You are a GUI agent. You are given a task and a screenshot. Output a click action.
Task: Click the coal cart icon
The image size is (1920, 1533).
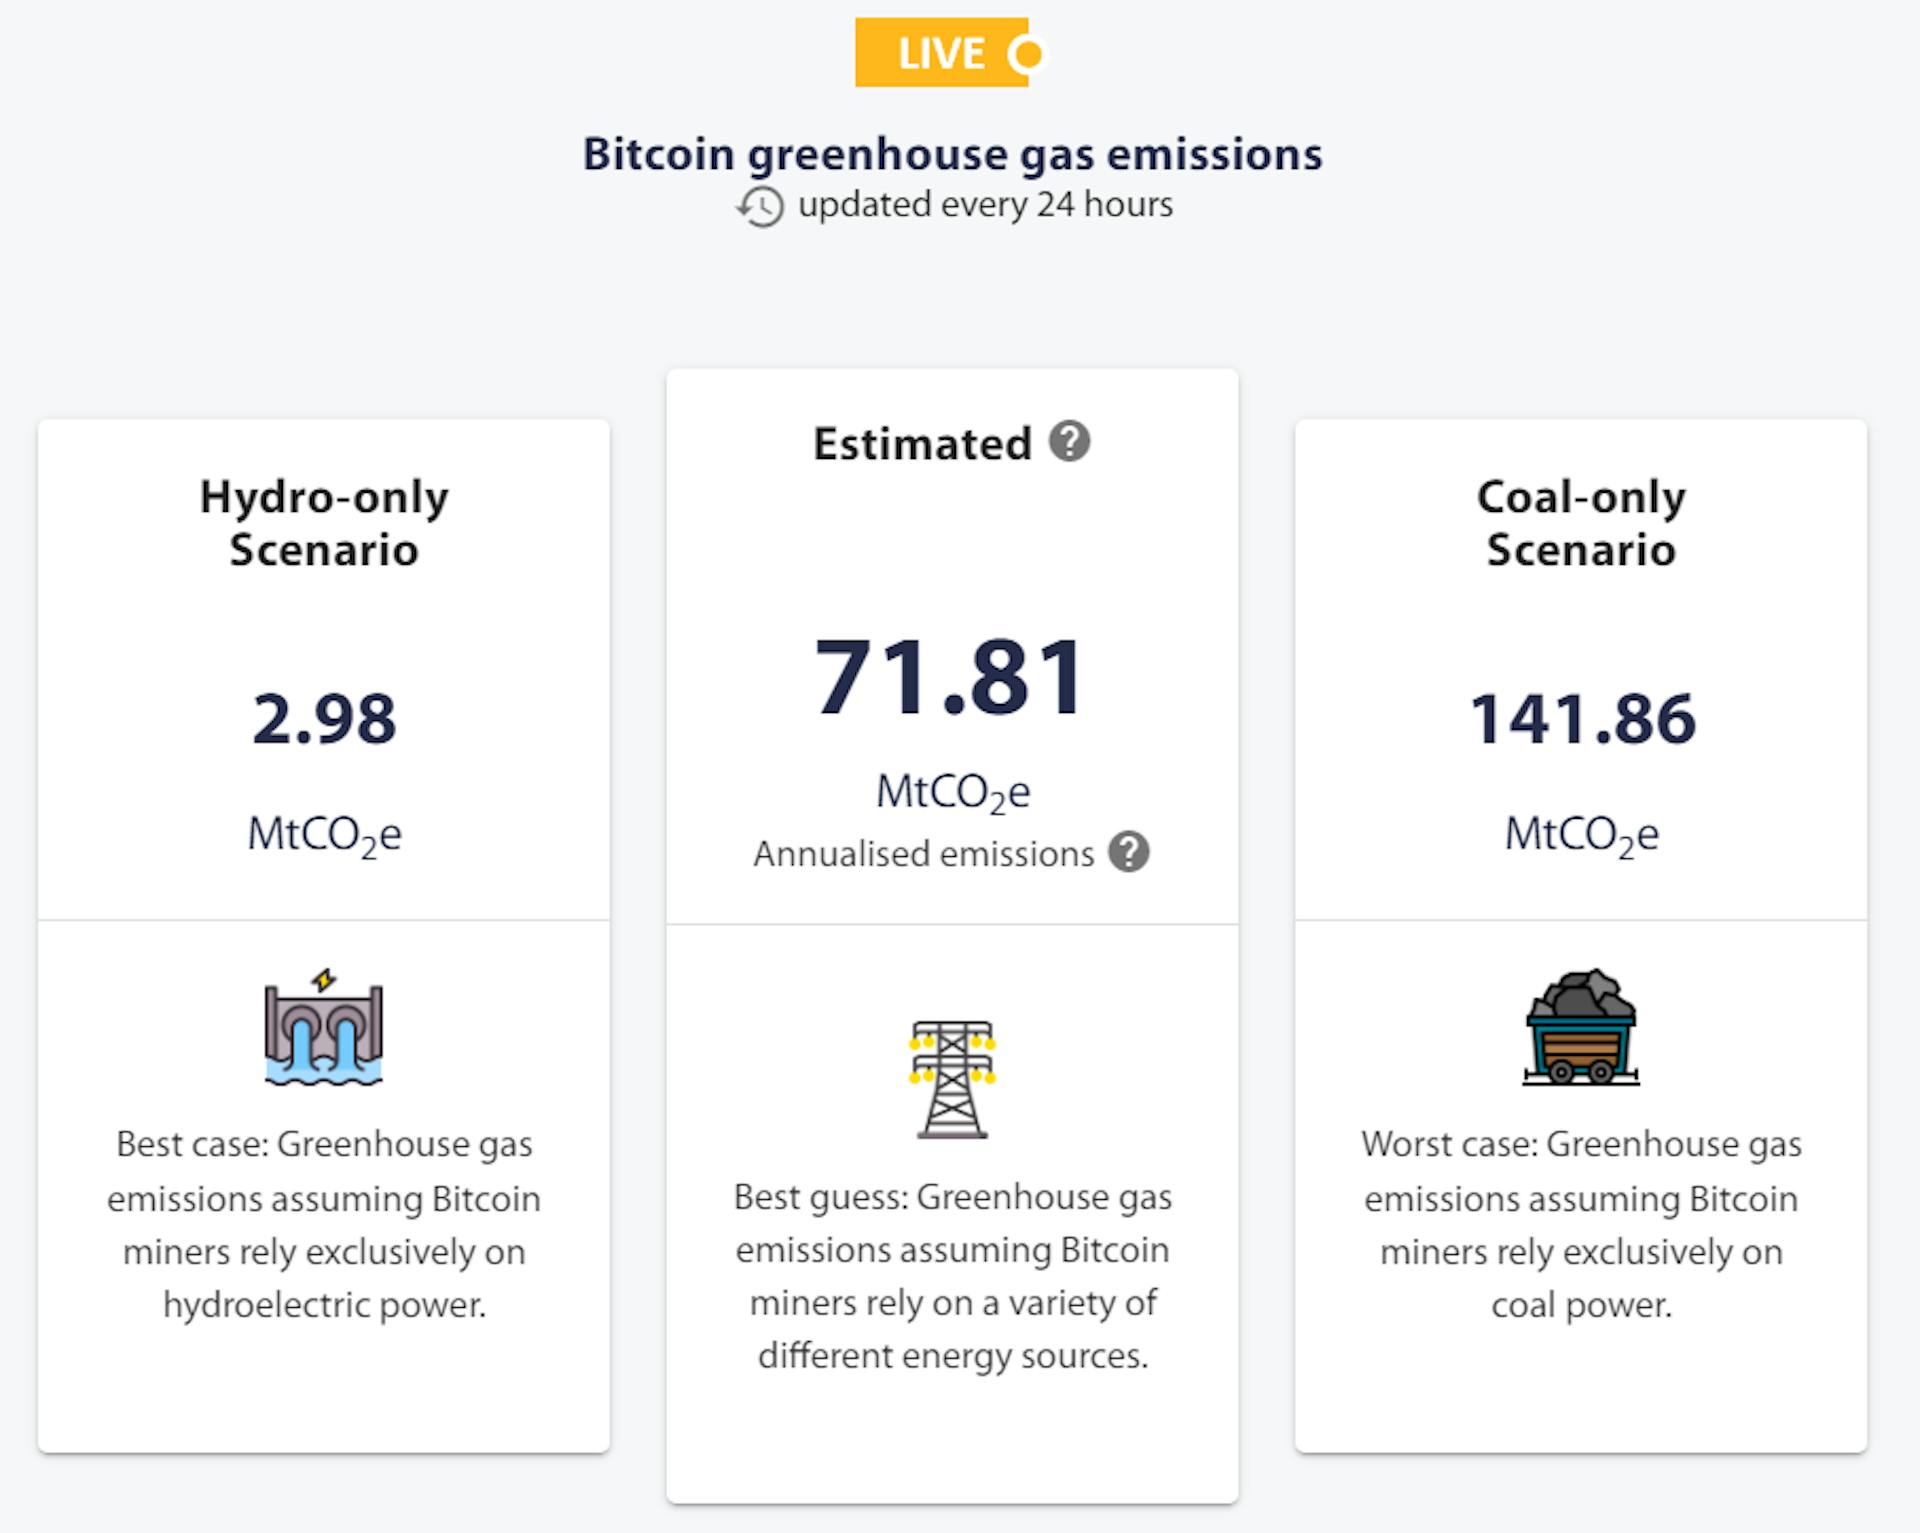[x=1581, y=1027]
